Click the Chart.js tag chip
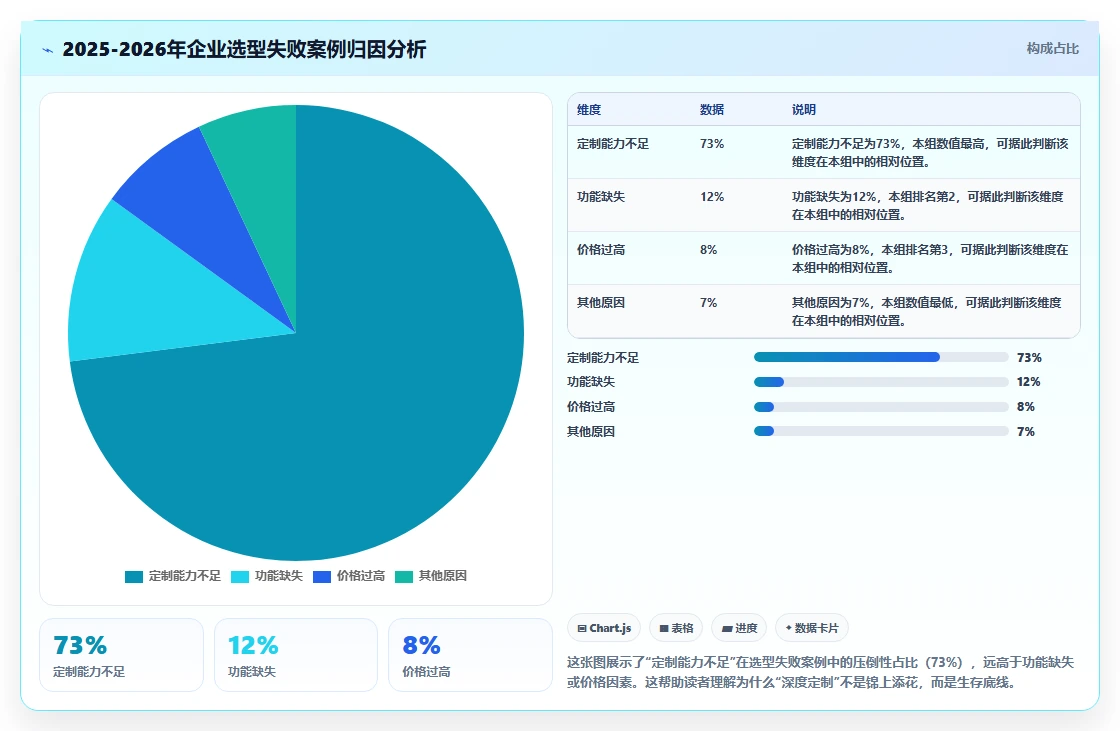 (x=604, y=628)
